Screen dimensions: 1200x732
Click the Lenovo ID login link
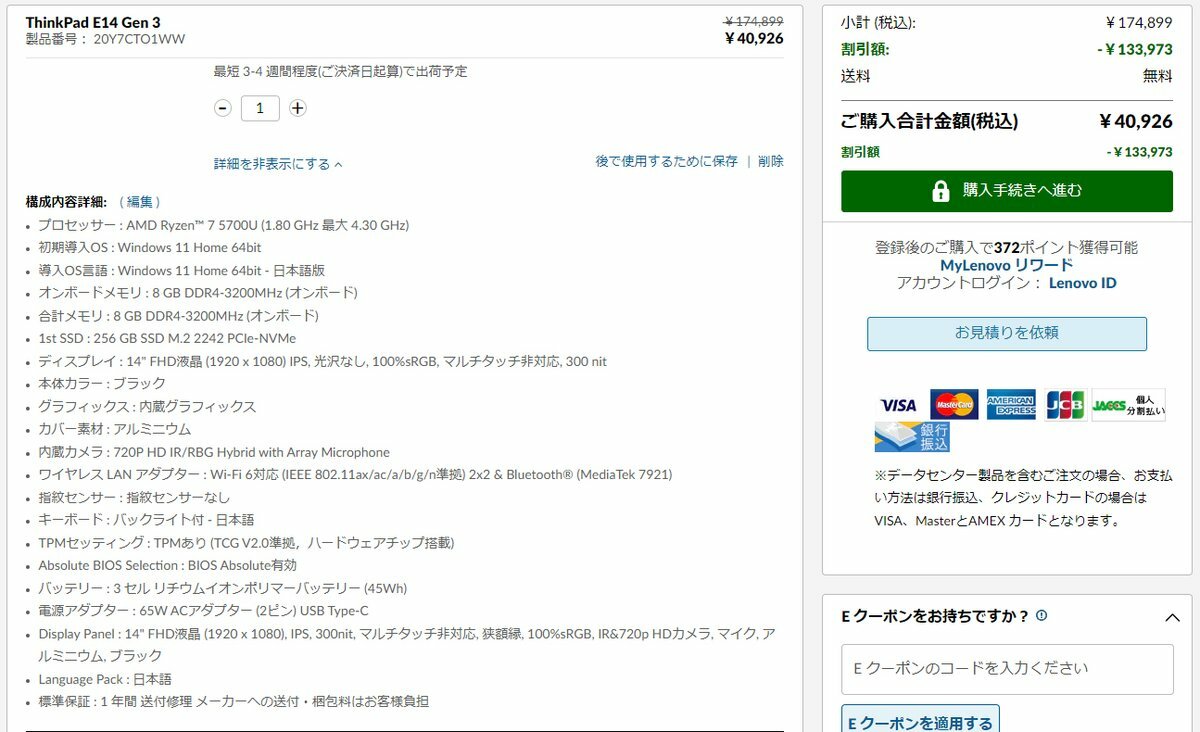tap(1082, 283)
